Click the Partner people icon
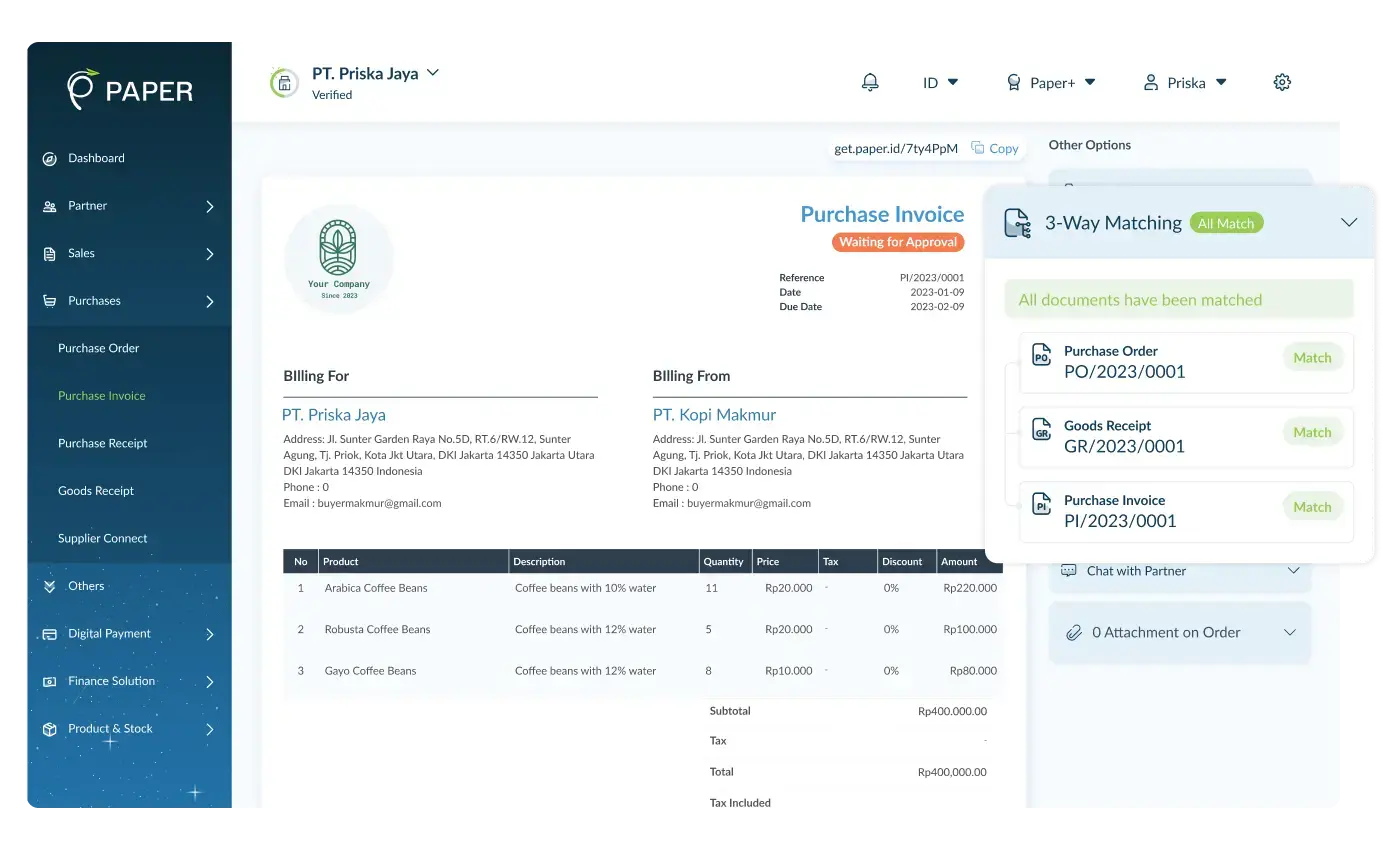This screenshot has height=850, width=1400. coord(49,206)
